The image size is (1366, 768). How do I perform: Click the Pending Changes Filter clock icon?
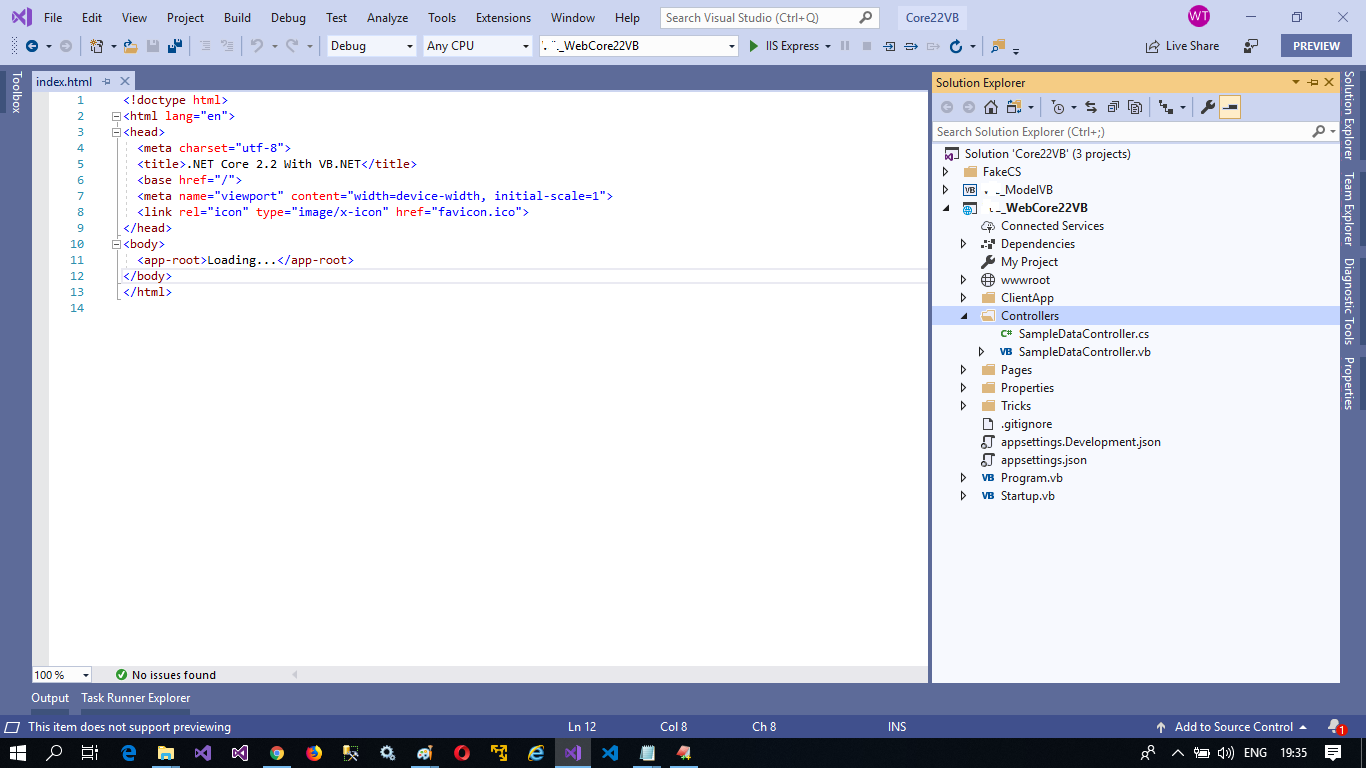click(x=1058, y=107)
